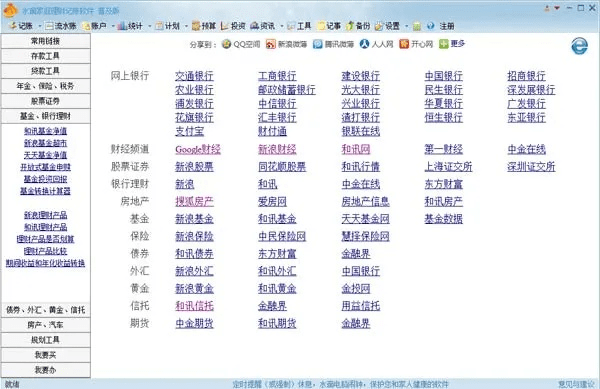Viewport: 600px width, 389px height.
Task: Click the user icon in title bar
Action: [x=547, y=8]
